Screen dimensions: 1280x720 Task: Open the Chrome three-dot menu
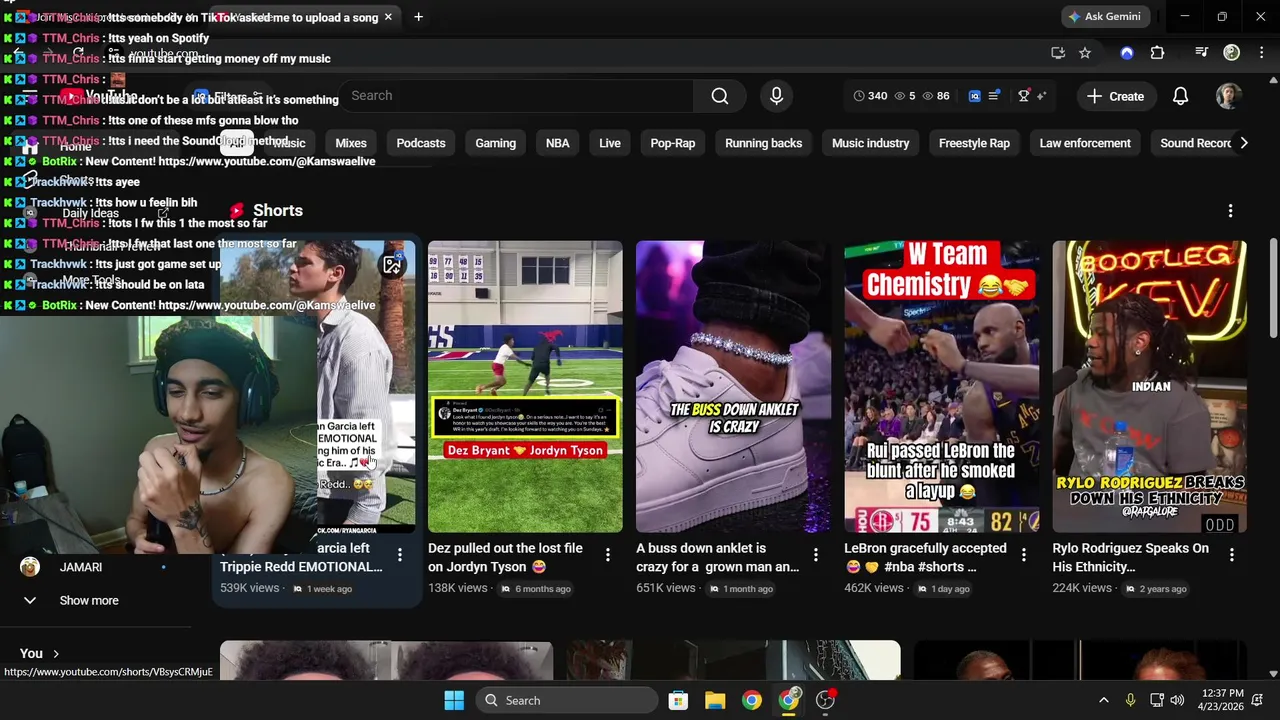pos(1260,53)
